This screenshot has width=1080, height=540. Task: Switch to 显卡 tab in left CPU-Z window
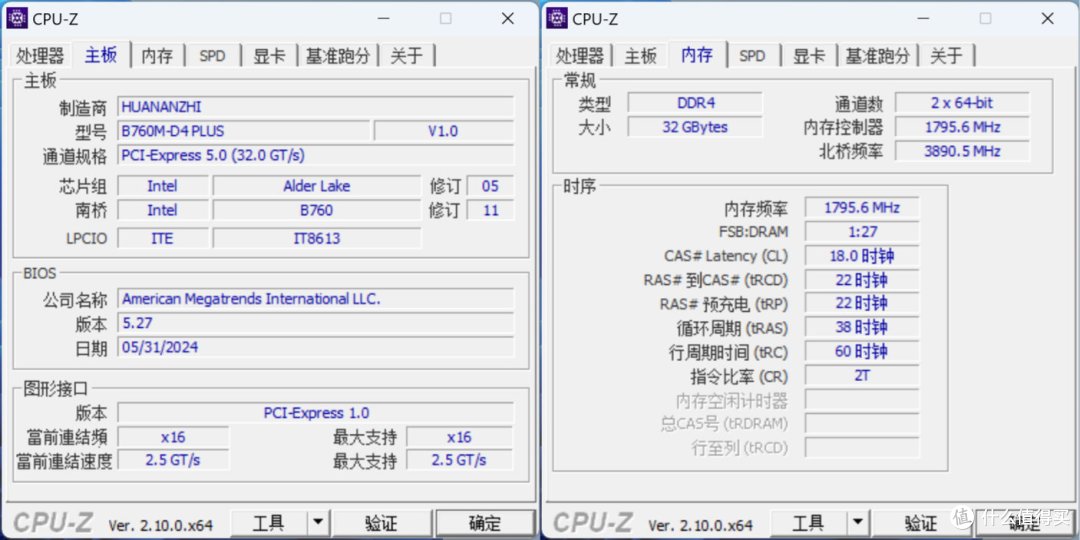tap(269, 56)
